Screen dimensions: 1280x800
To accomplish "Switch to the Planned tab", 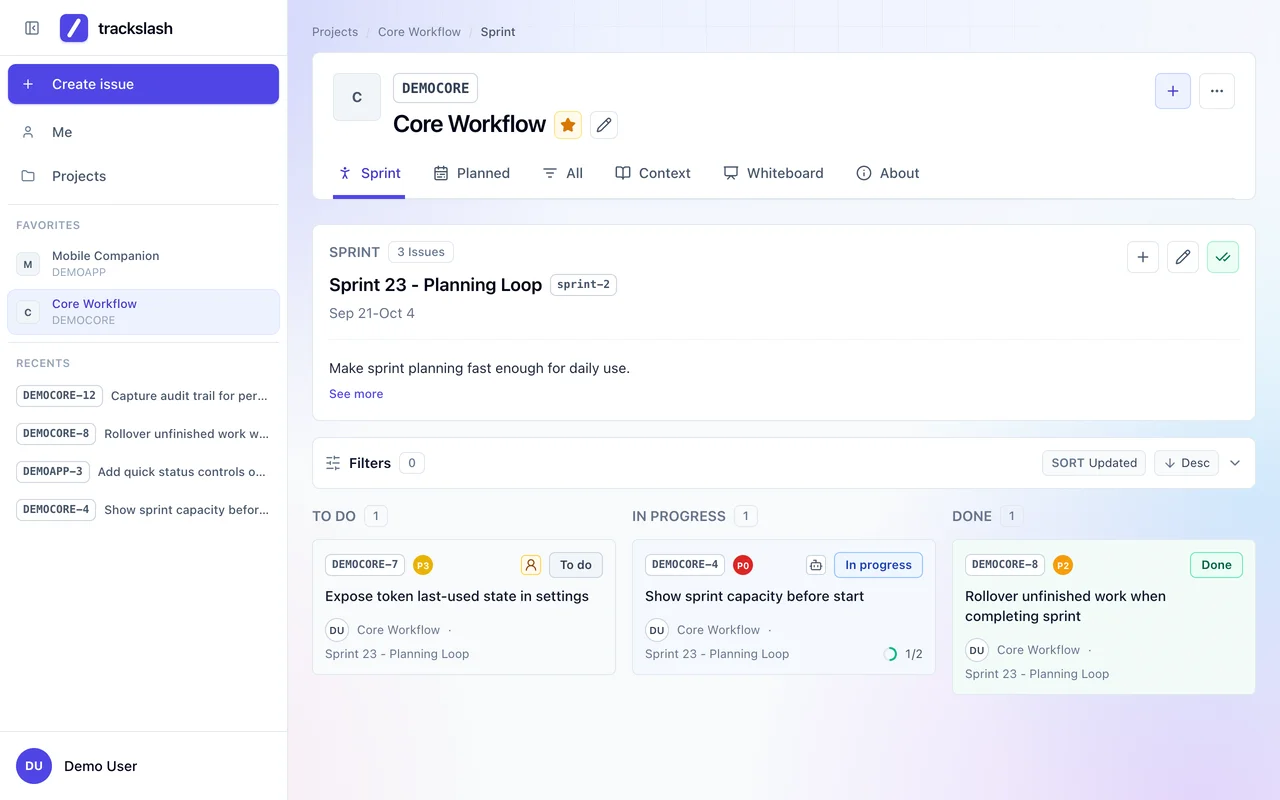I will pyautogui.click(x=472, y=173).
